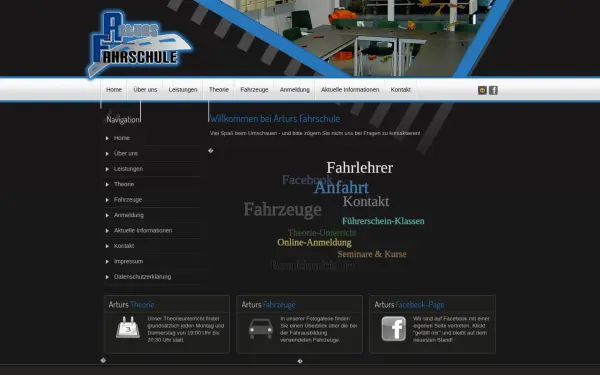Click the text starting 'Viel Spaß beim Umschauen'
The height and width of the screenshot is (375, 600).
315,133
